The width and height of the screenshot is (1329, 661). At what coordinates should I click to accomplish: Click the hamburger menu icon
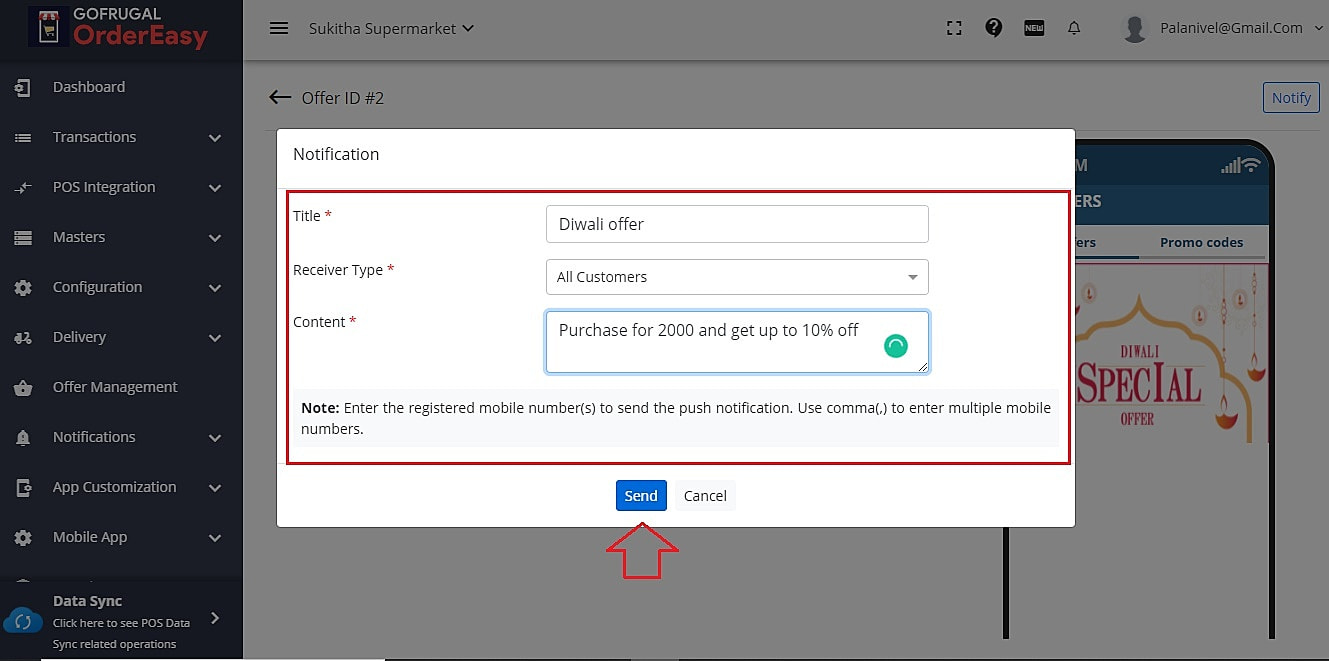coord(279,28)
